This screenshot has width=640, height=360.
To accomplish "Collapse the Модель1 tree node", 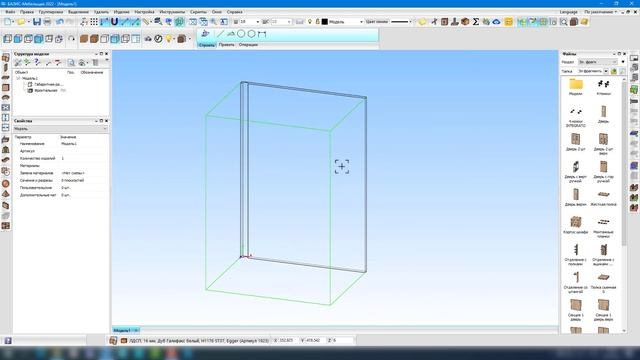I will click(x=18, y=78).
